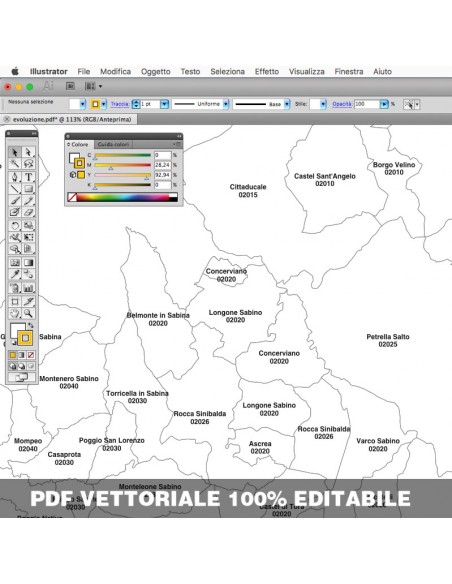Click the stroke weight stepper arrows

click(136, 104)
